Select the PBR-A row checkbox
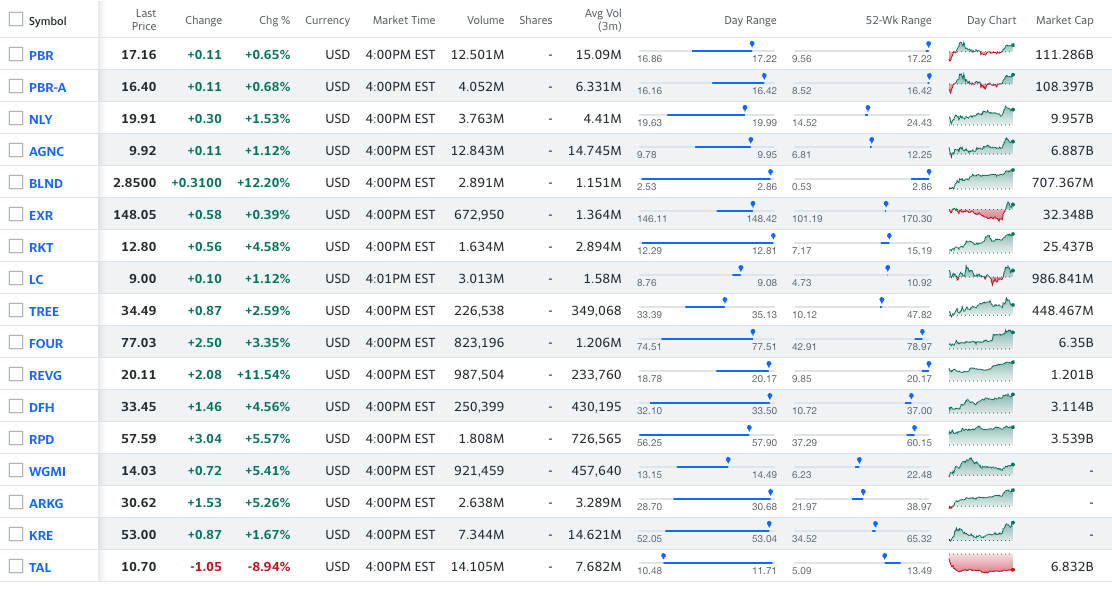Screen dimensions: 1112x598 (x=16, y=86)
